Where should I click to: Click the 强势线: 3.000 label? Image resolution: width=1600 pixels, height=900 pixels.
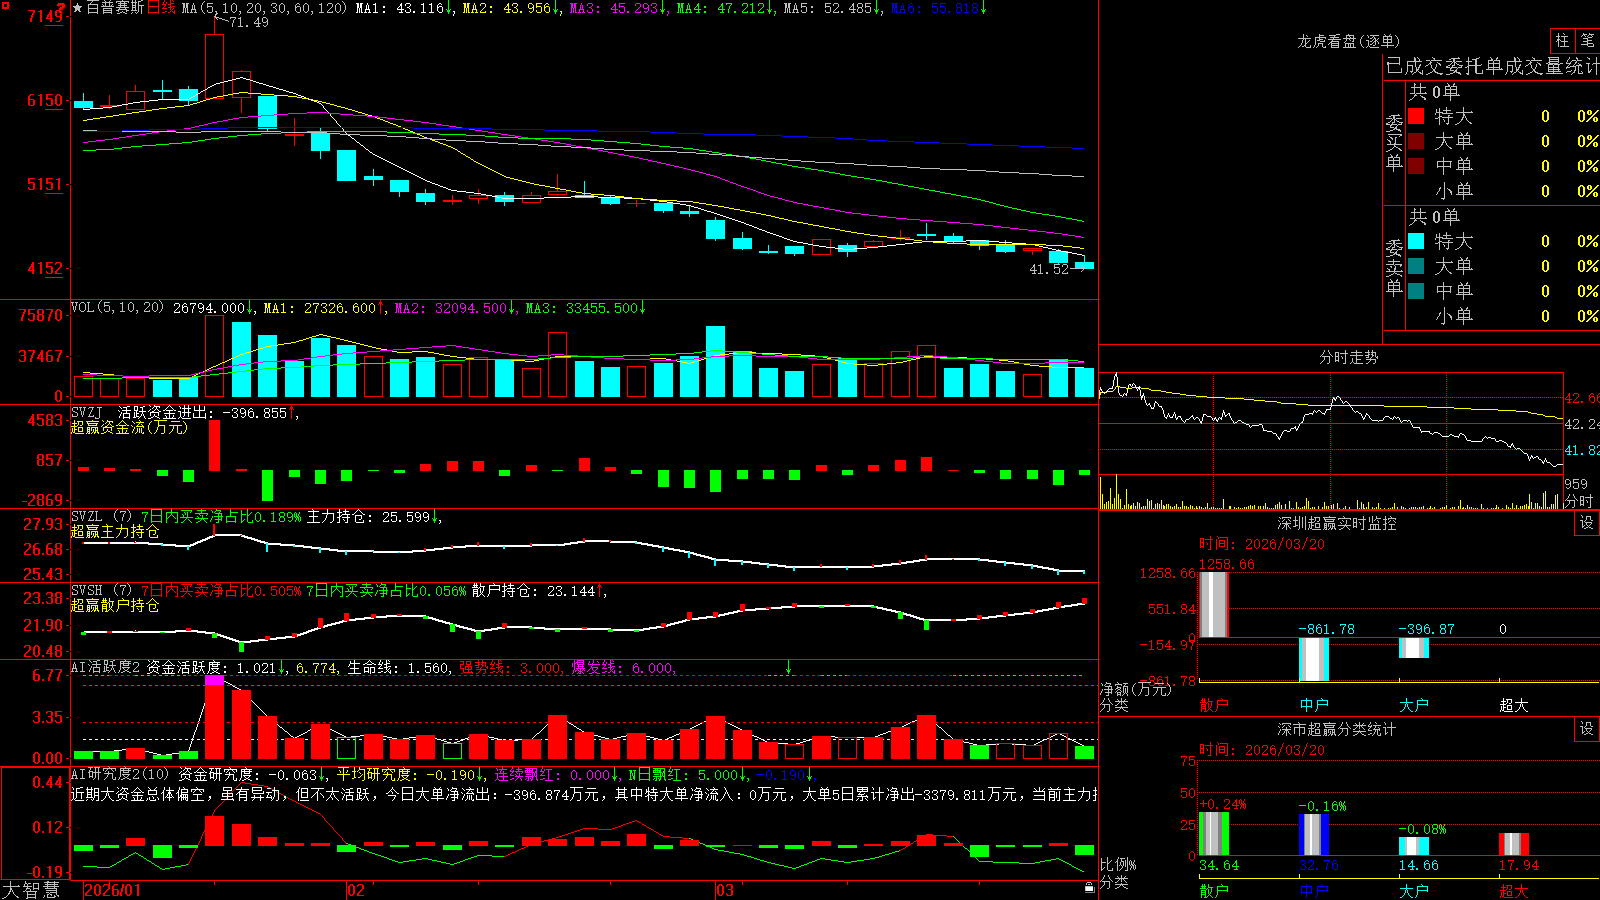[511, 667]
